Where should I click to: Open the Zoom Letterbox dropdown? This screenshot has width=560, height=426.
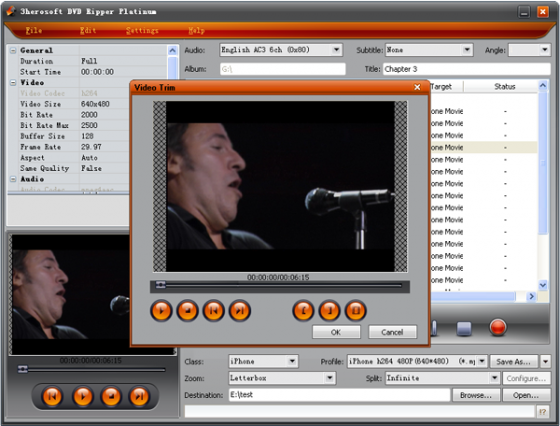pos(330,378)
